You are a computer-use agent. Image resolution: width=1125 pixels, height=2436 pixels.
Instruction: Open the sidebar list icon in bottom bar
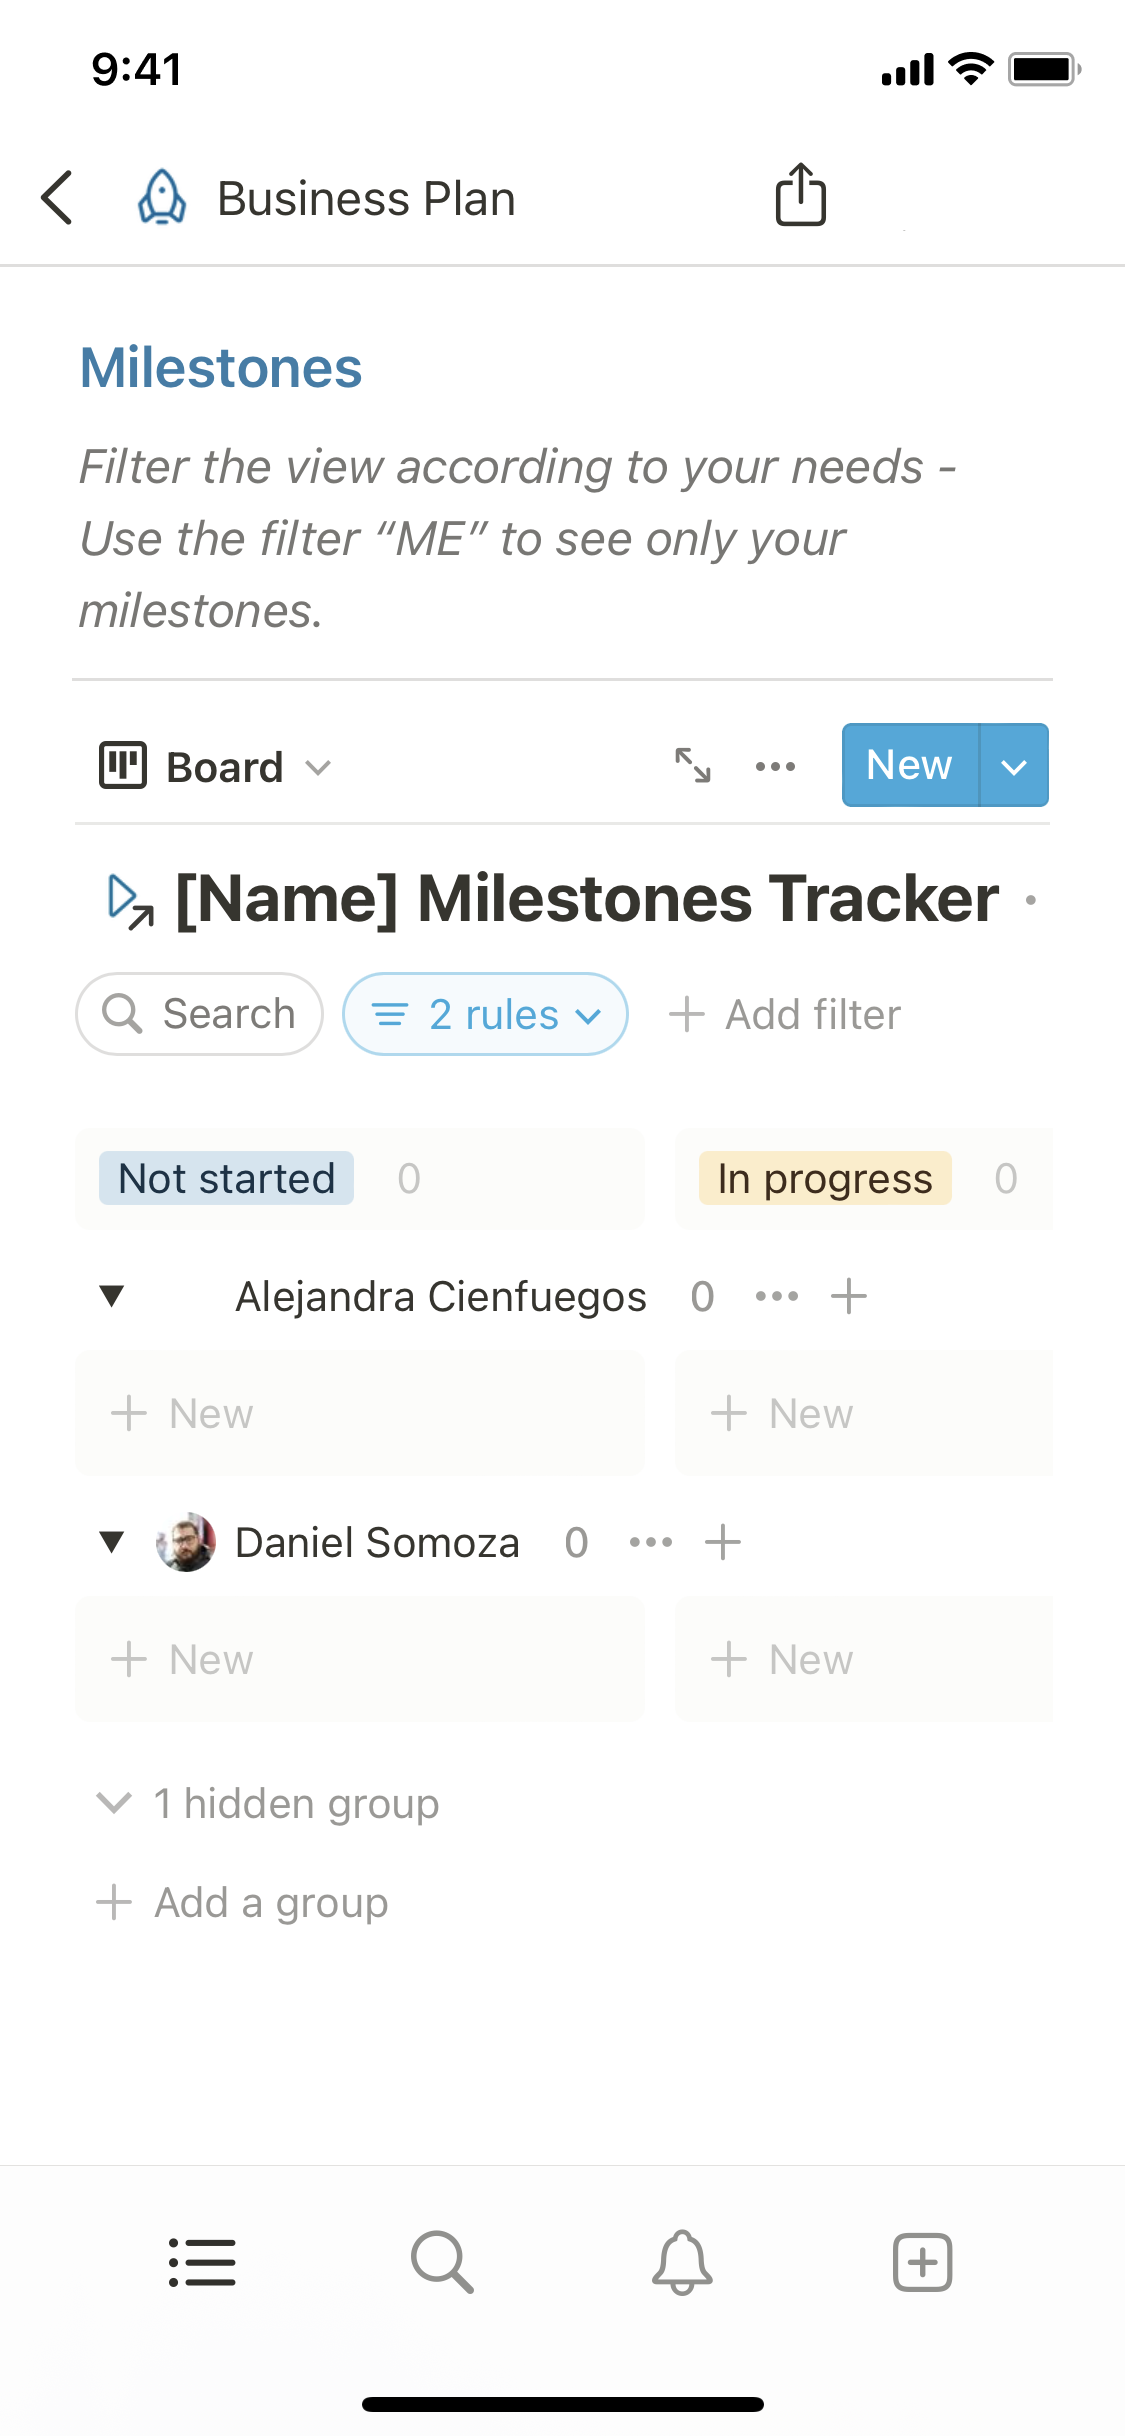202,2262
